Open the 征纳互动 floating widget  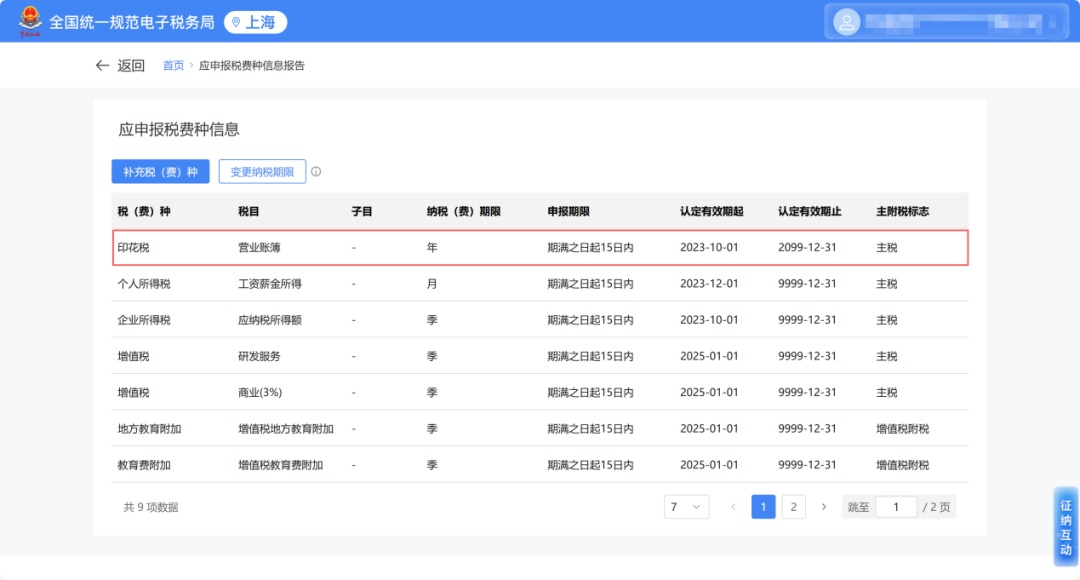[x=1065, y=527]
